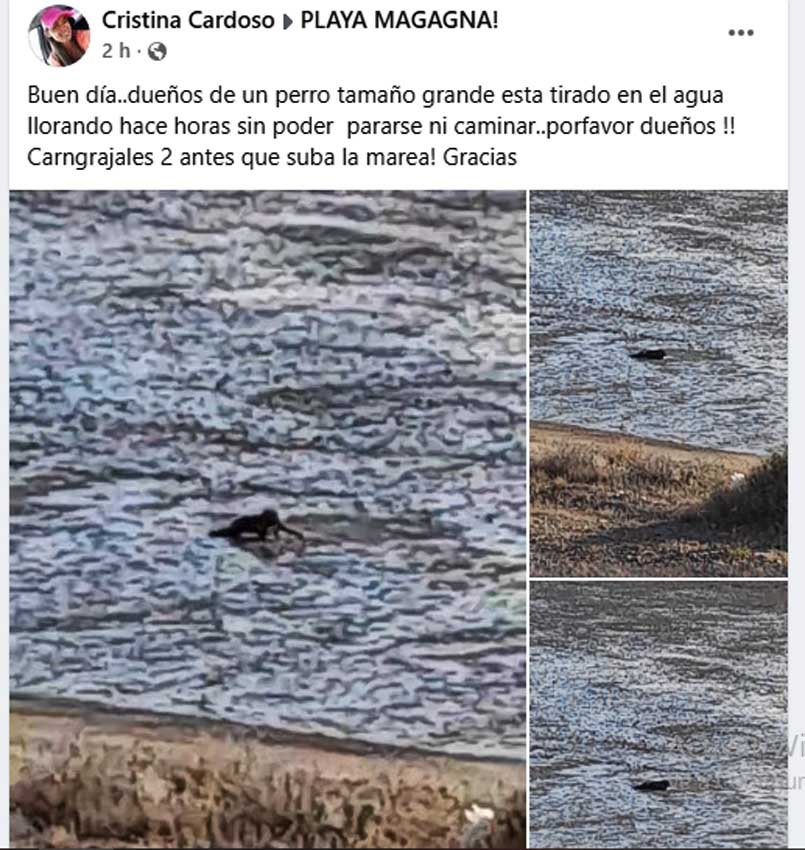Click the arrow between author and group
The height and width of the screenshot is (850, 805).
288,22
